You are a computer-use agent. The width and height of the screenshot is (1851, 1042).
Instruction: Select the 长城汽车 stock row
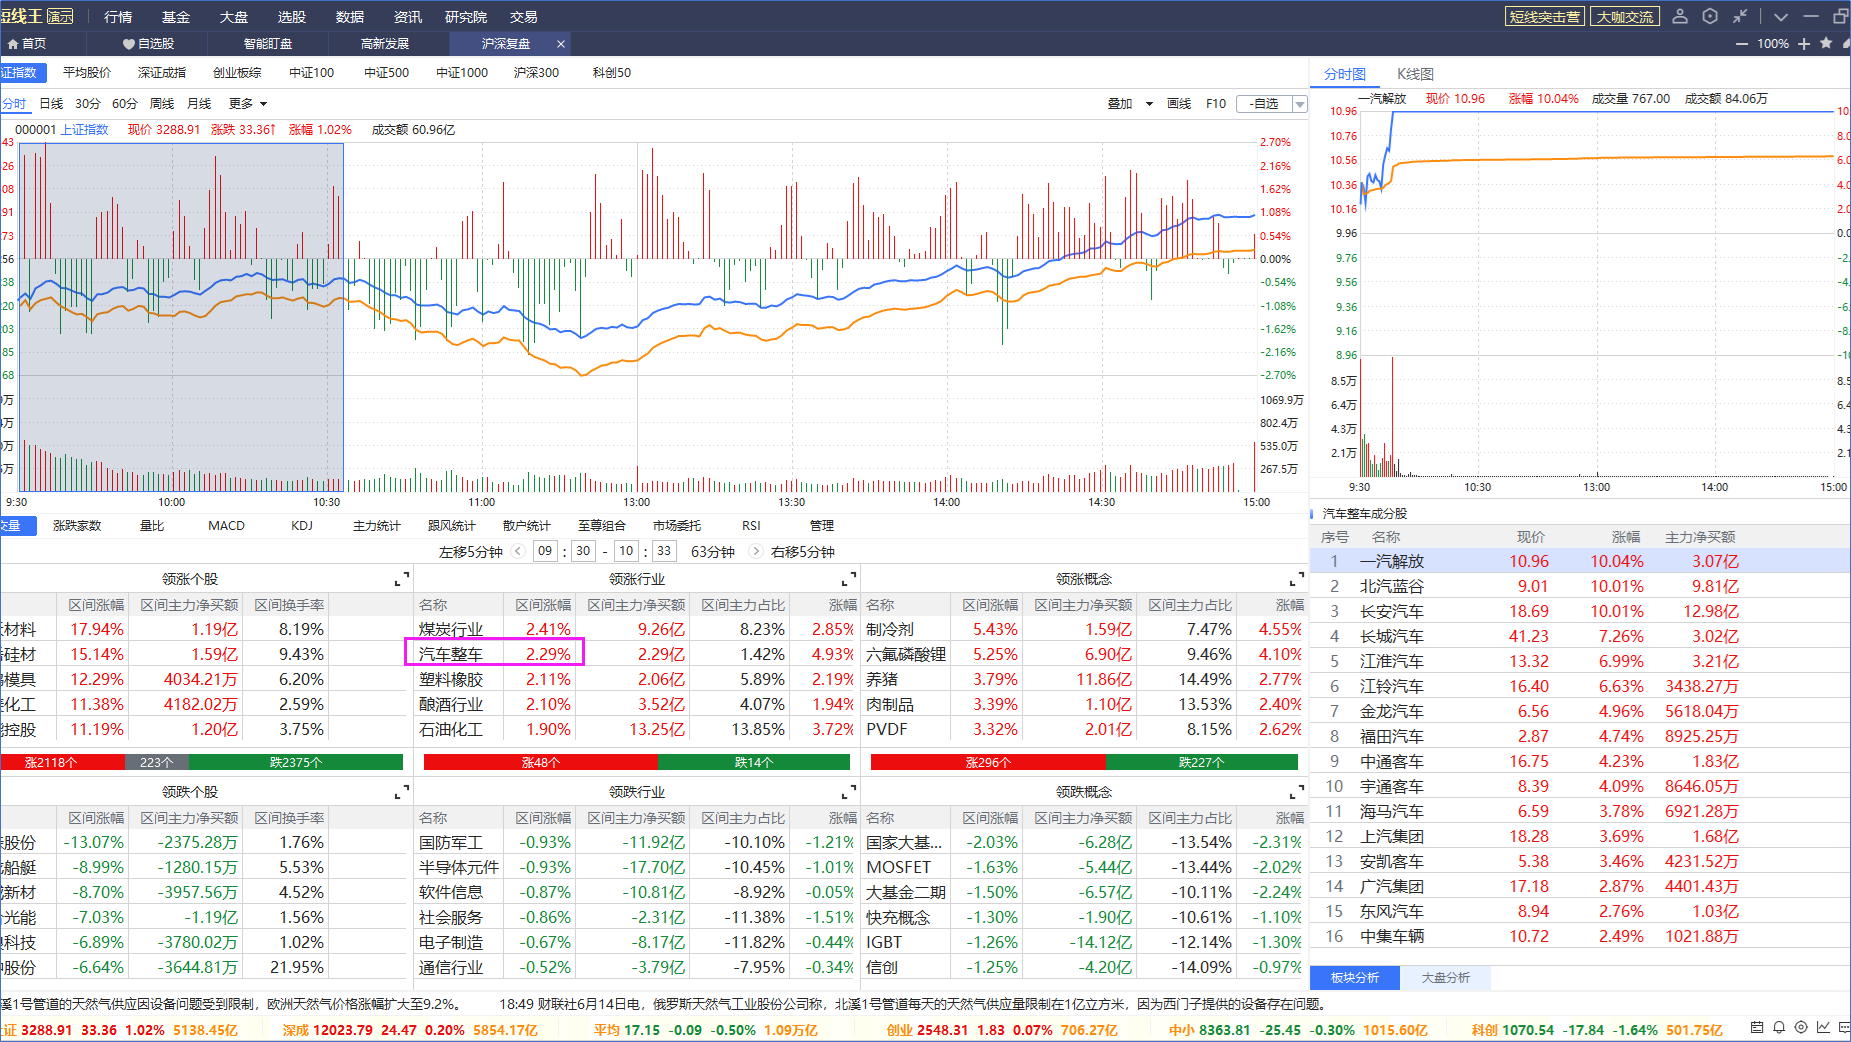tap(1580, 636)
